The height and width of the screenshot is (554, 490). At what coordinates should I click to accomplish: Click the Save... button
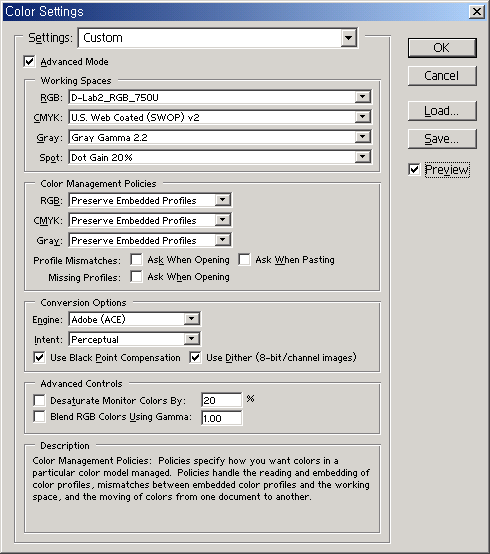click(442, 139)
